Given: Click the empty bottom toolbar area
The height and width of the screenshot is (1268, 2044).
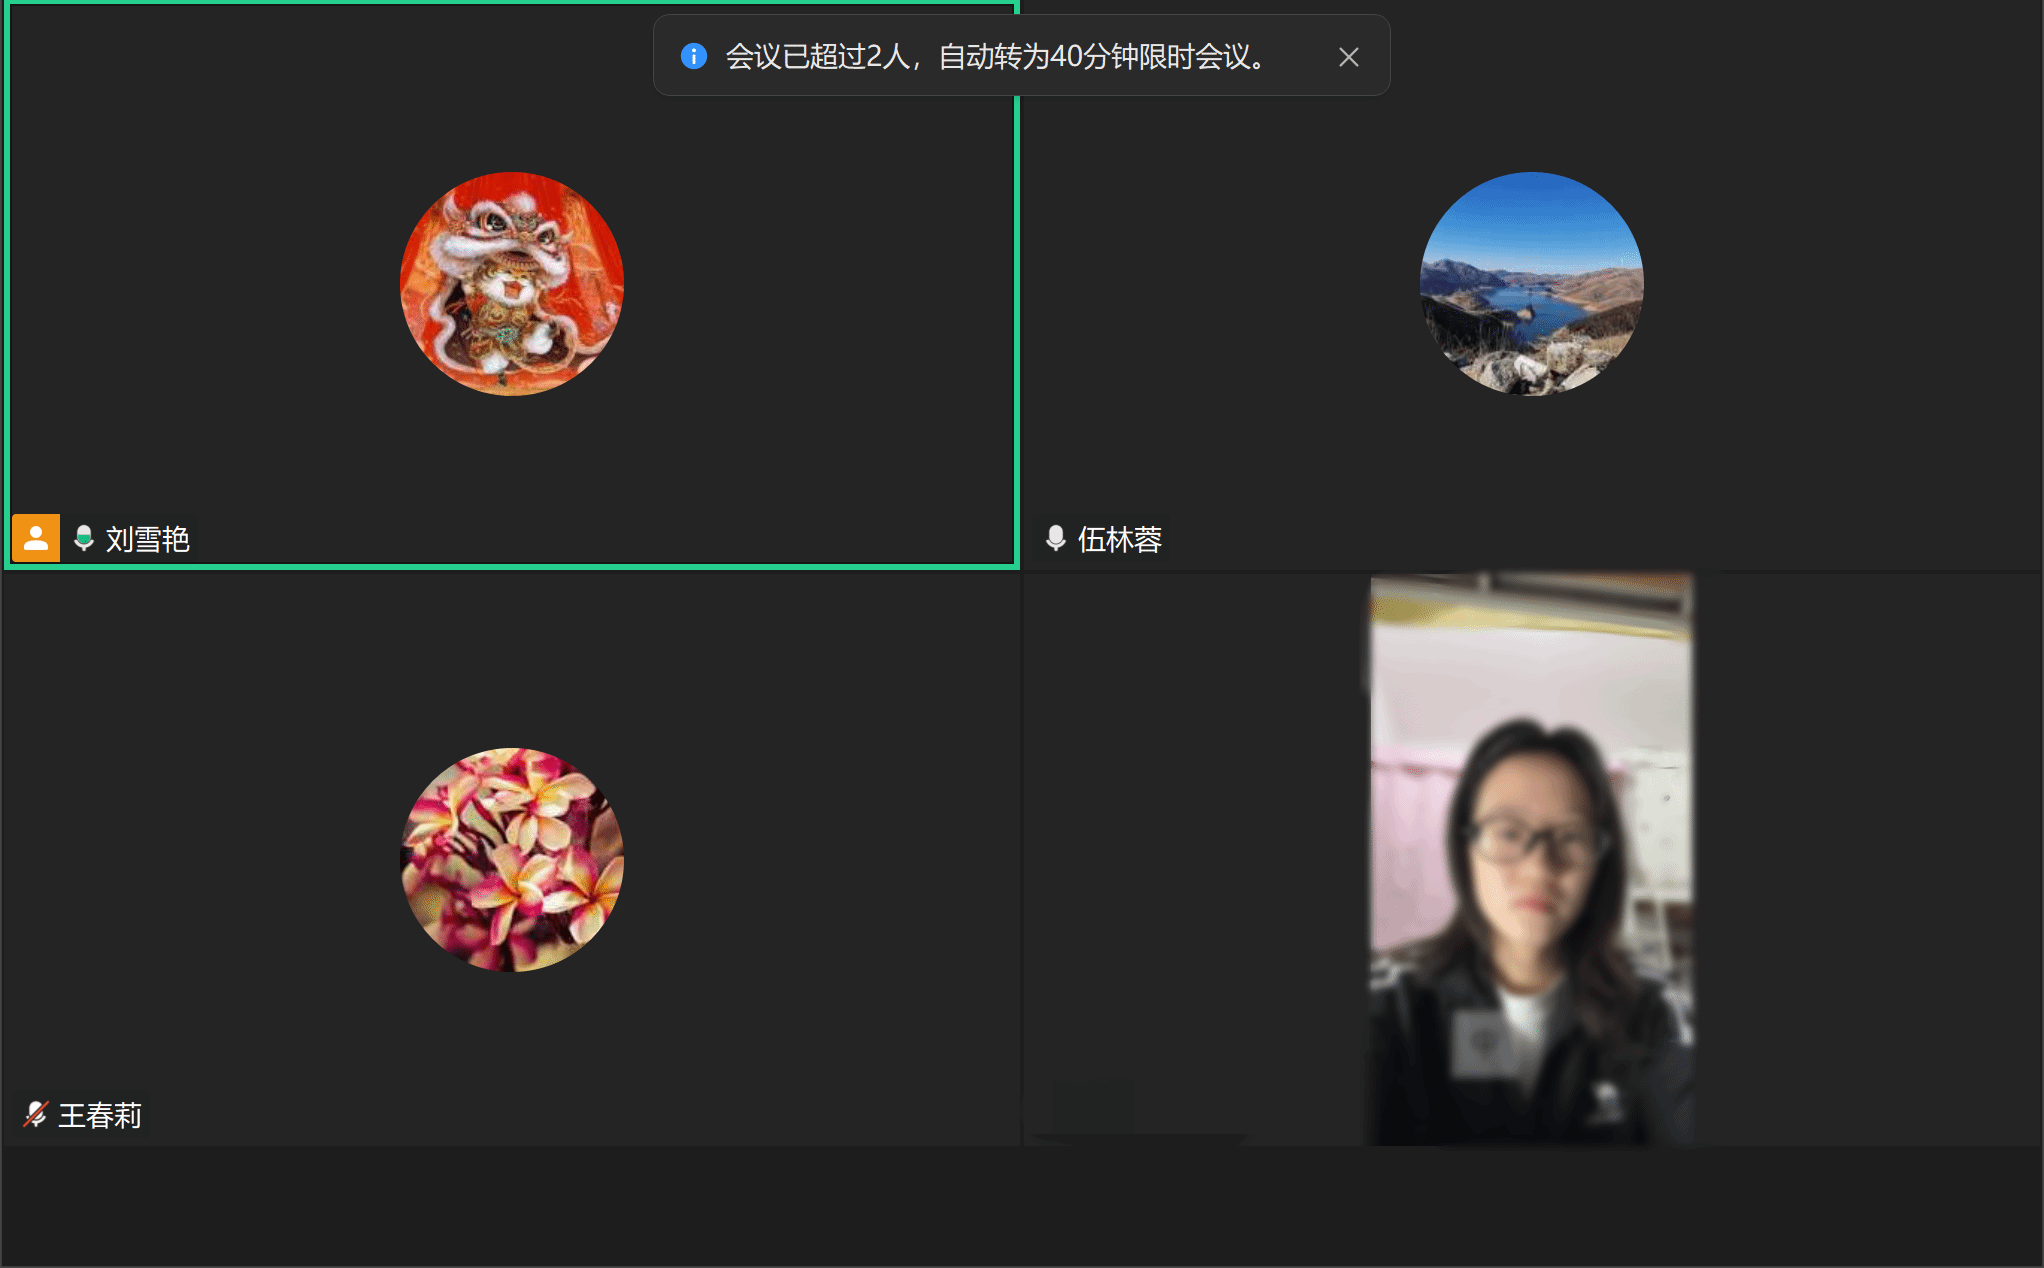Looking at the screenshot, I should point(1020,1205).
